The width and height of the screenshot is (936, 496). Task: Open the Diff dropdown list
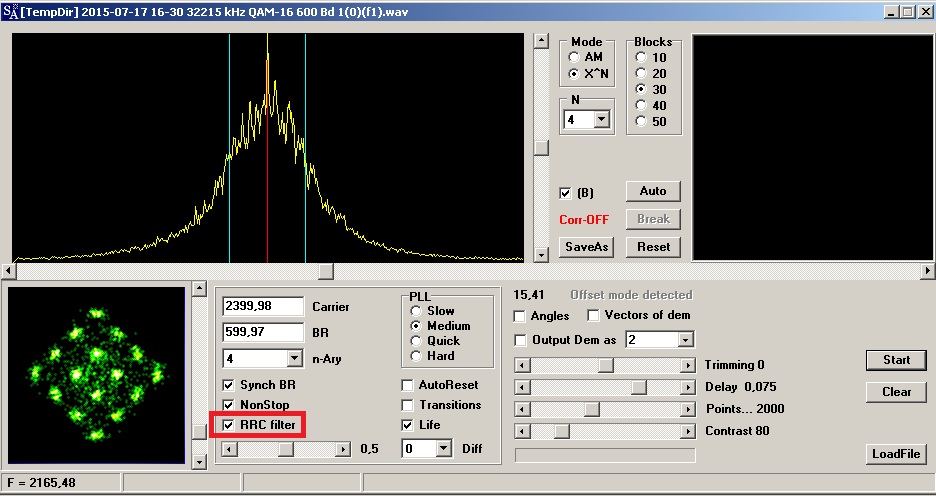coord(444,449)
